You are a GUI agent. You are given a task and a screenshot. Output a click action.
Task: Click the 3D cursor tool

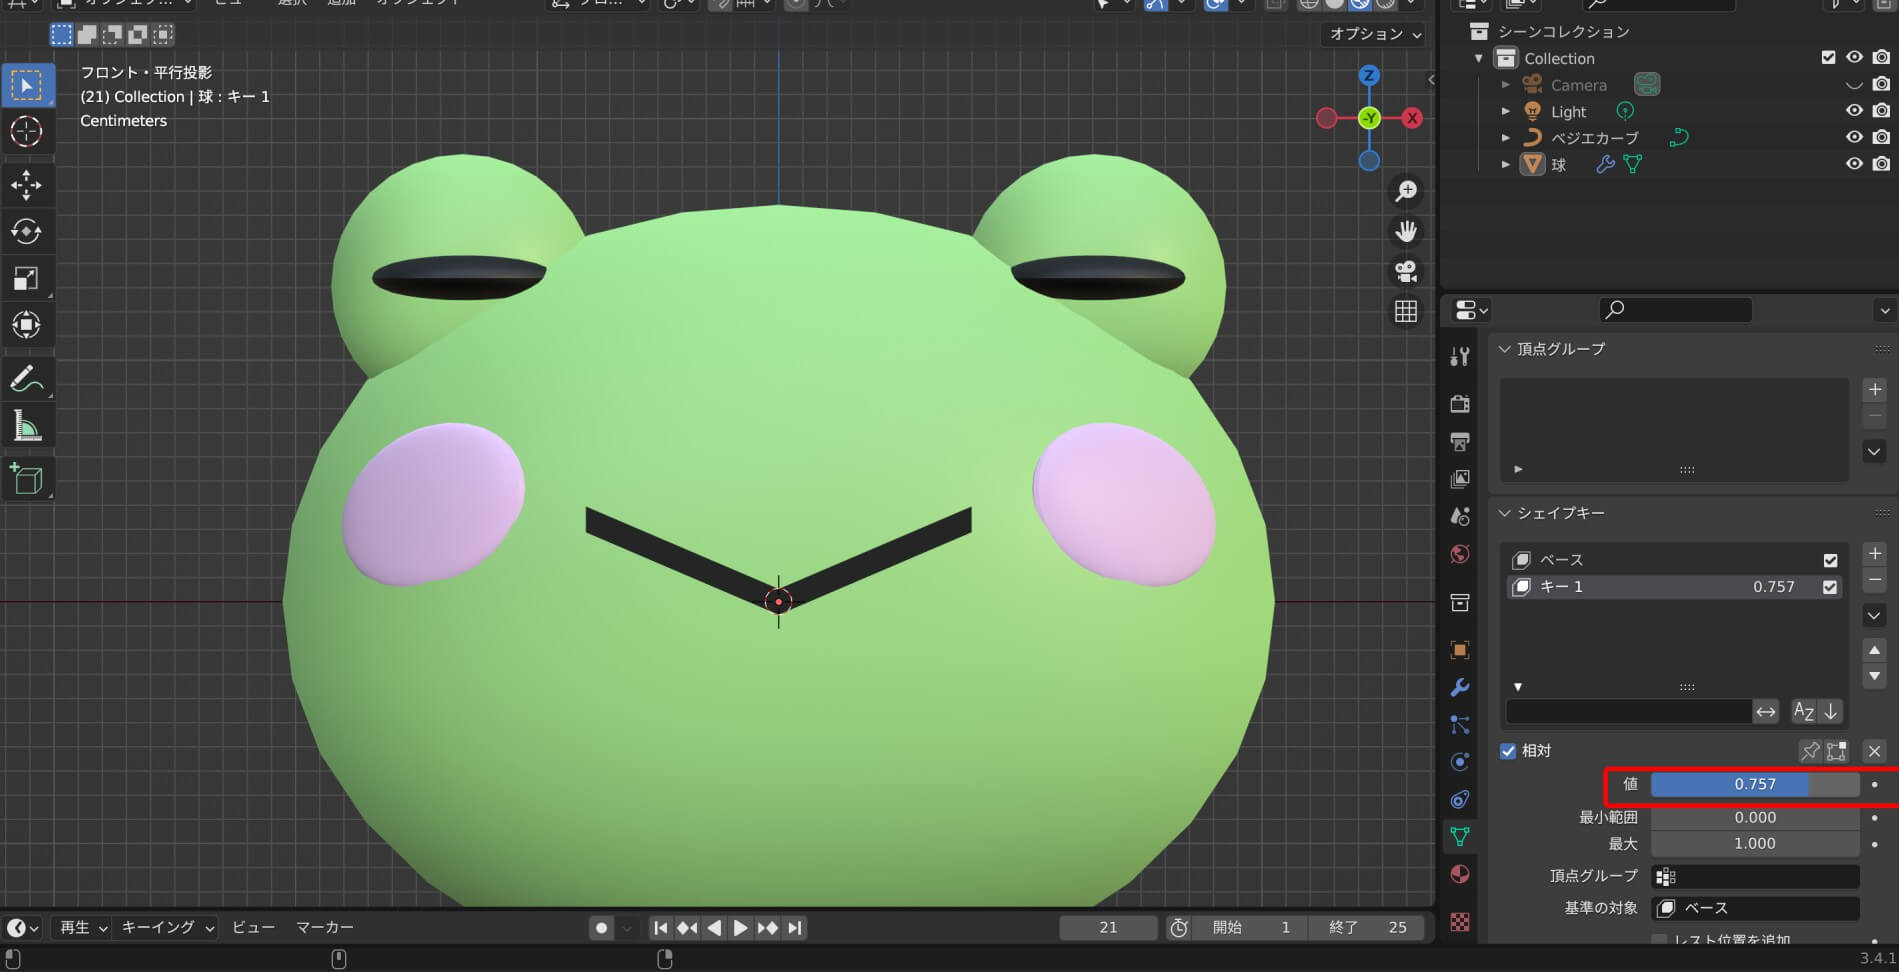click(26, 132)
